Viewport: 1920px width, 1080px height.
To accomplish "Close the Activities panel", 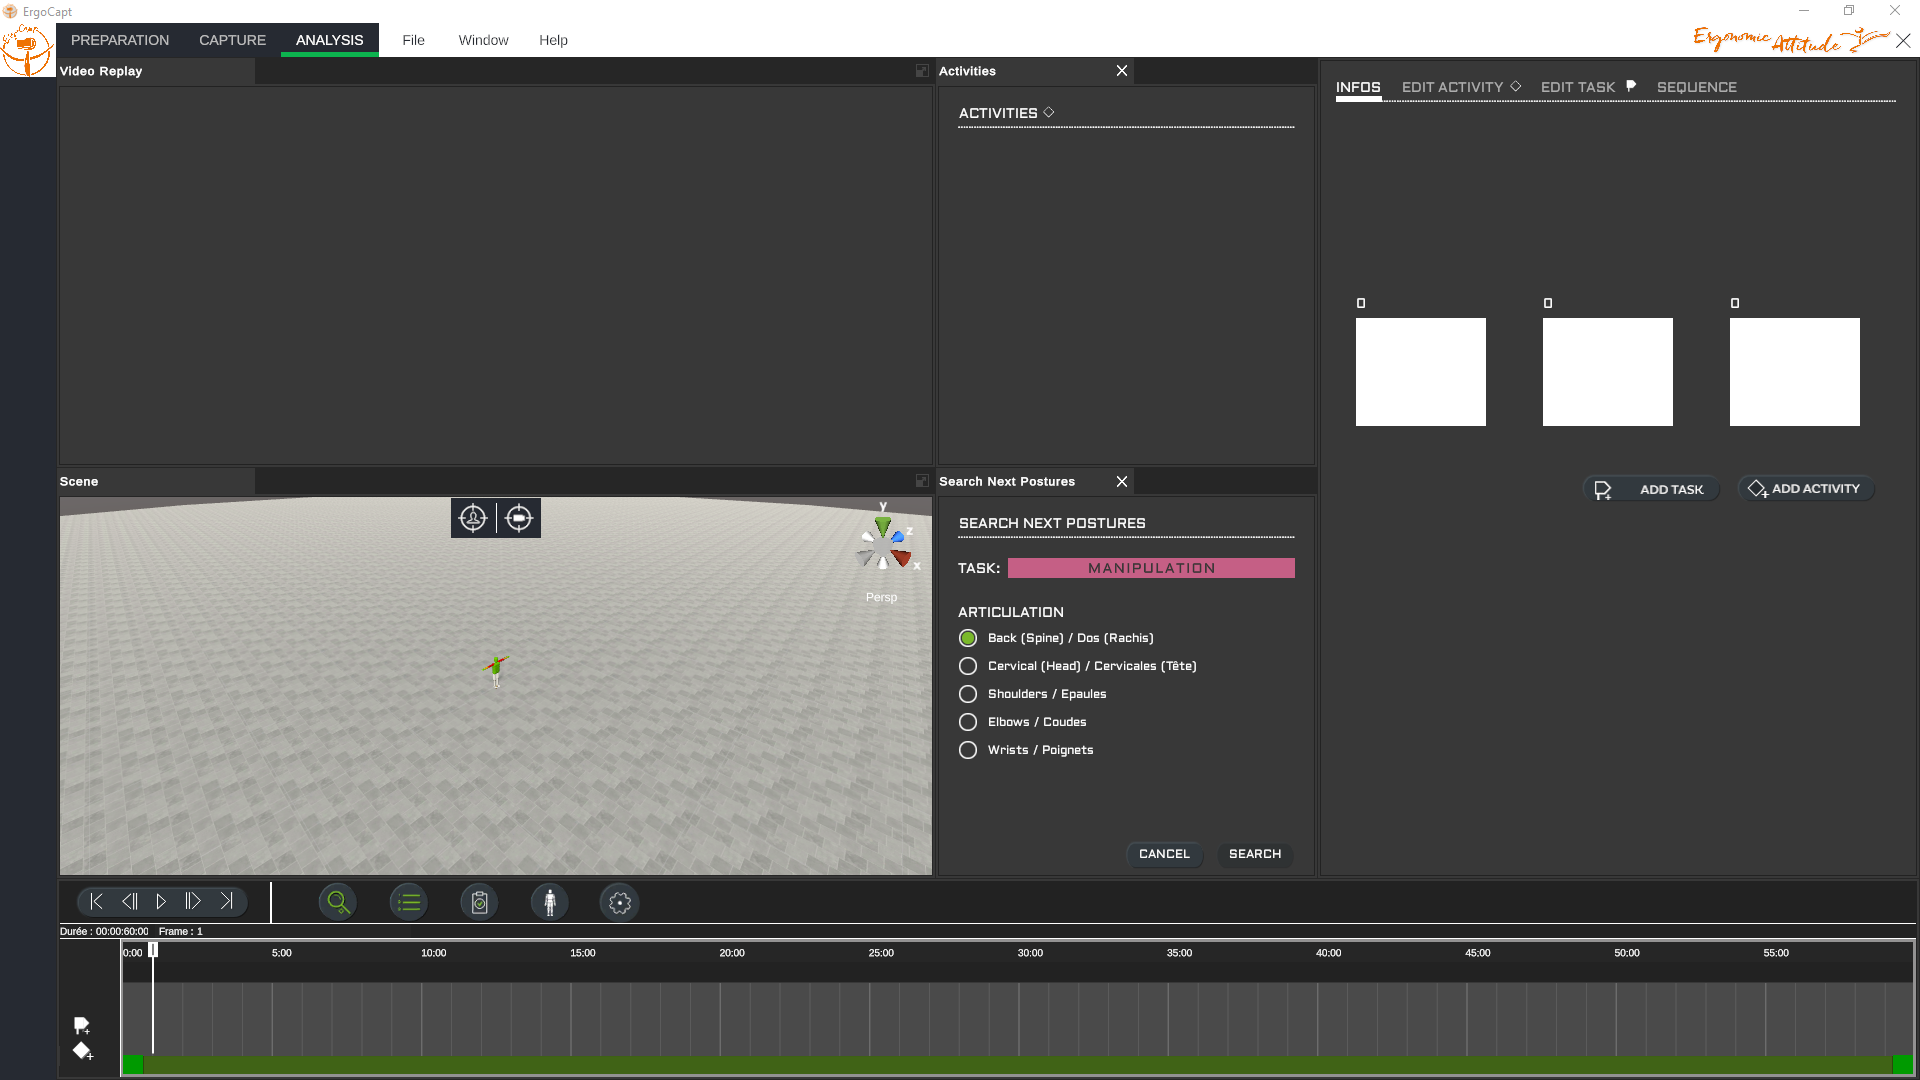I will 1122,71.
